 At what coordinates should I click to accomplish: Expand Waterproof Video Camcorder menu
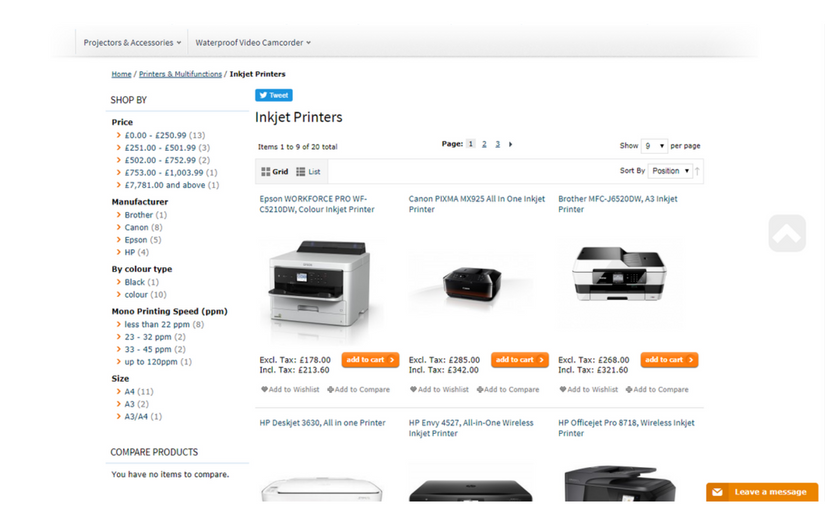tap(253, 43)
